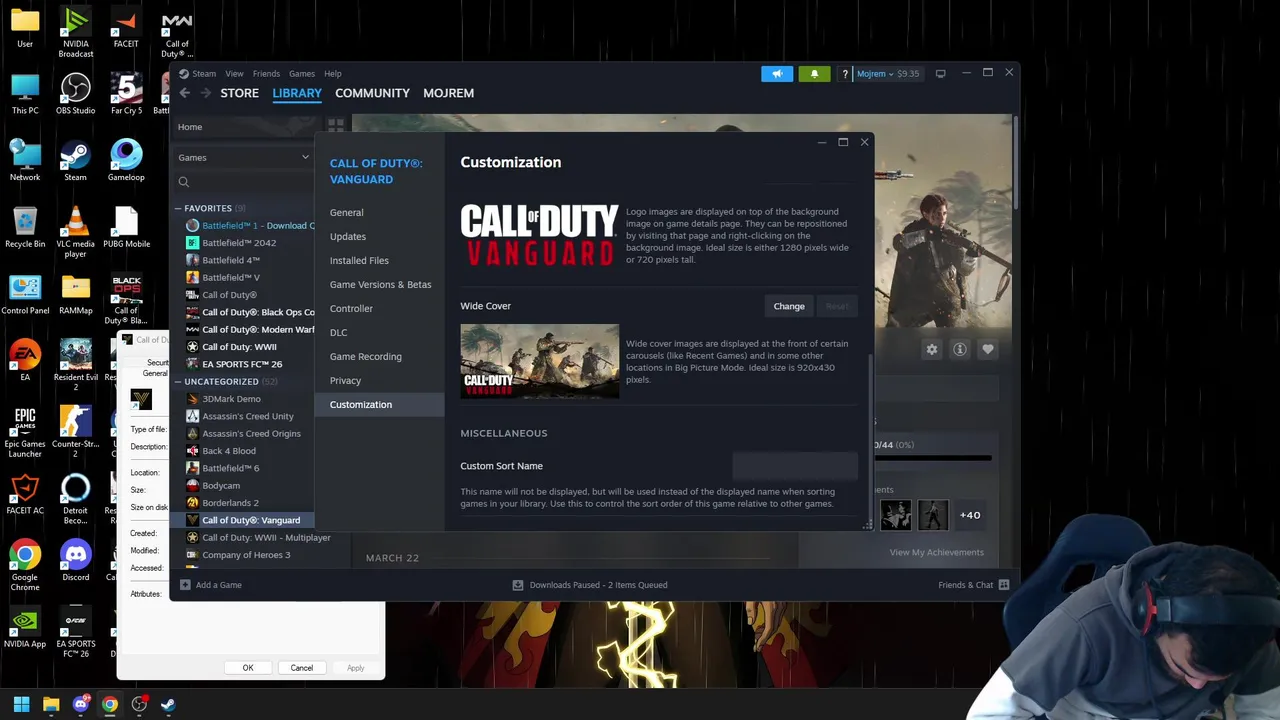Image resolution: width=1280 pixels, height=720 pixels.
Task: Select Recycle Bin on desktop
Action: [x=25, y=228]
